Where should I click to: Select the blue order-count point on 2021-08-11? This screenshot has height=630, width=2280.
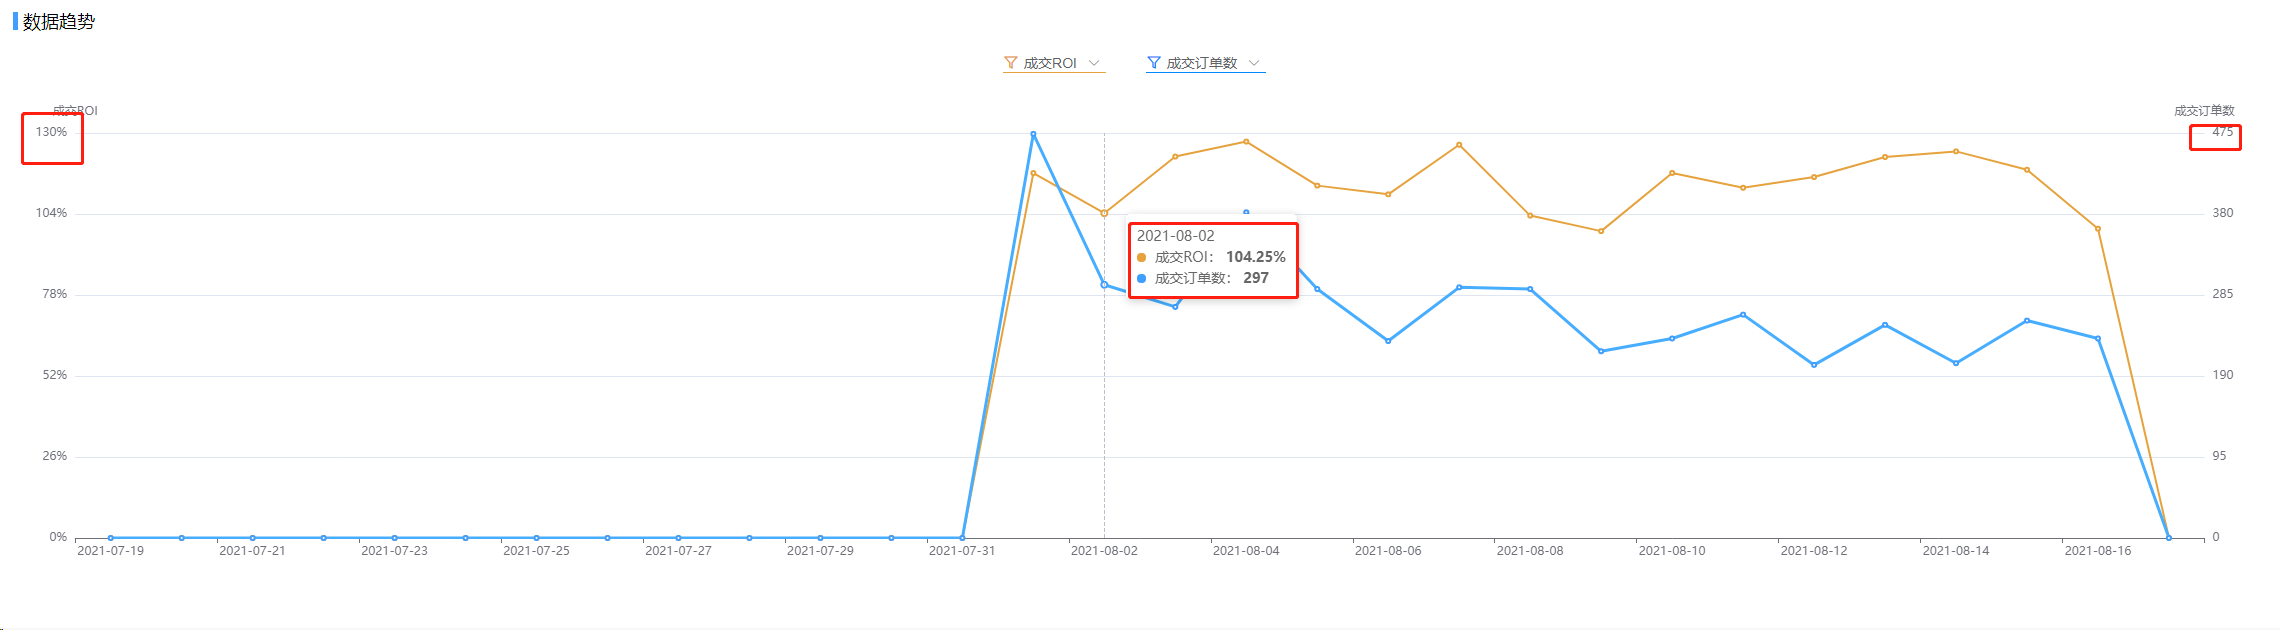(x=1743, y=315)
